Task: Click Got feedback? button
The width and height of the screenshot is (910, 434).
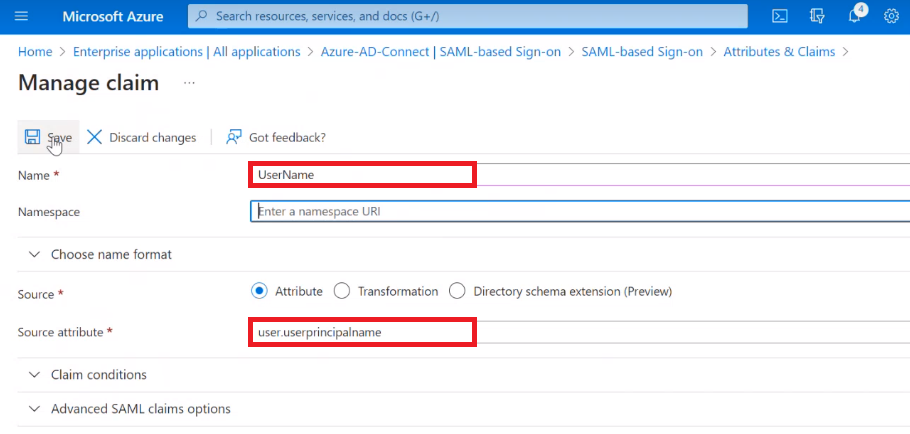Action: point(276,138)
